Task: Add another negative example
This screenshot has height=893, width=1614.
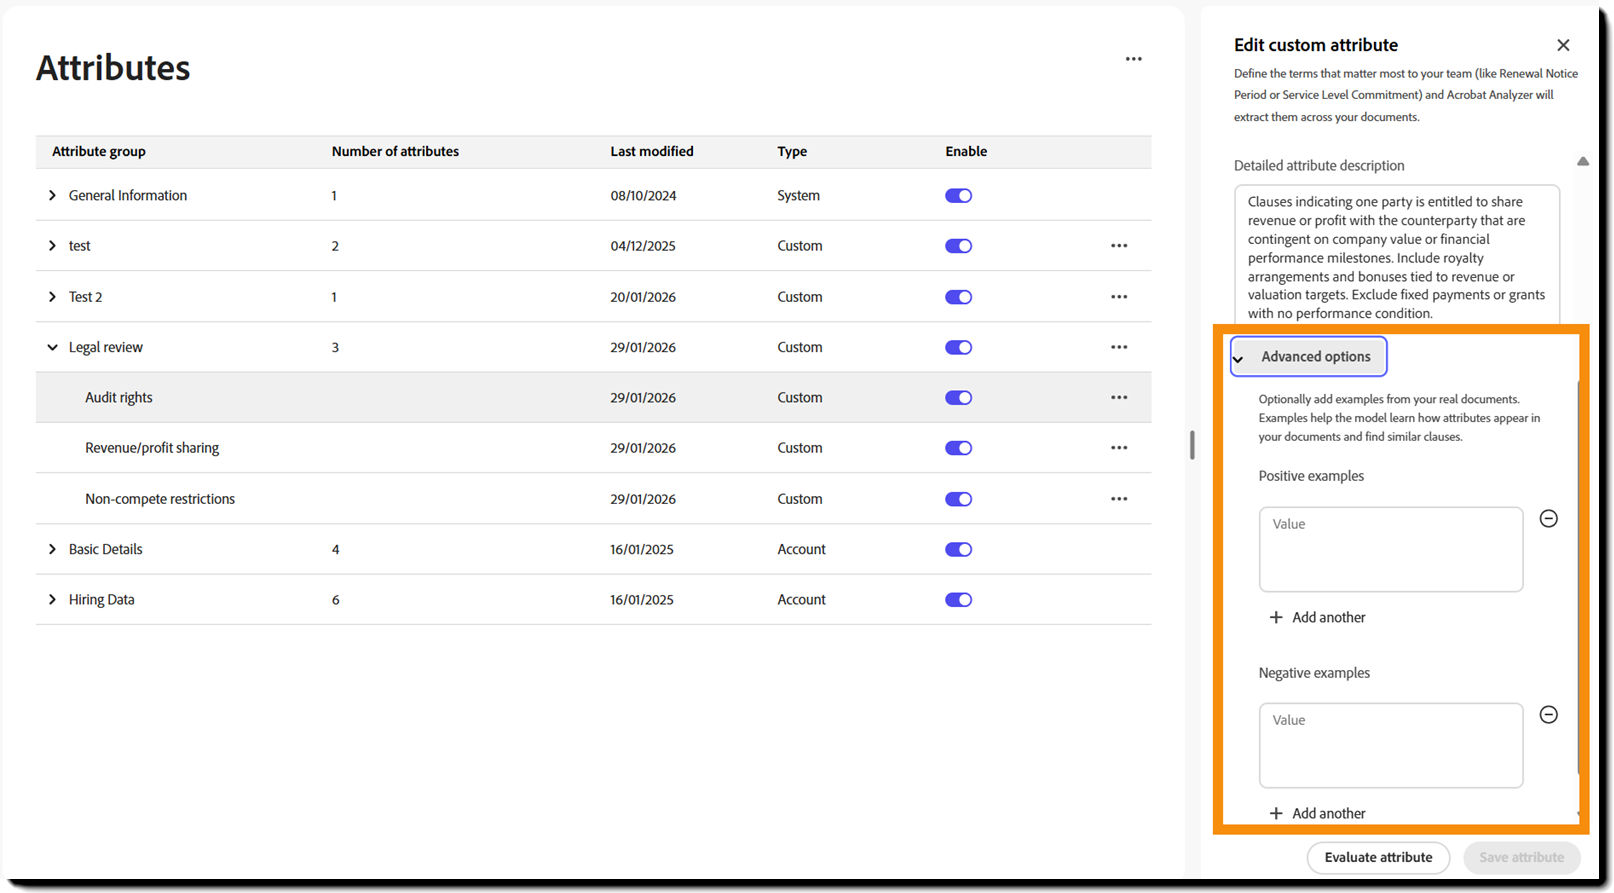Action: click(x=1317, y=813)
